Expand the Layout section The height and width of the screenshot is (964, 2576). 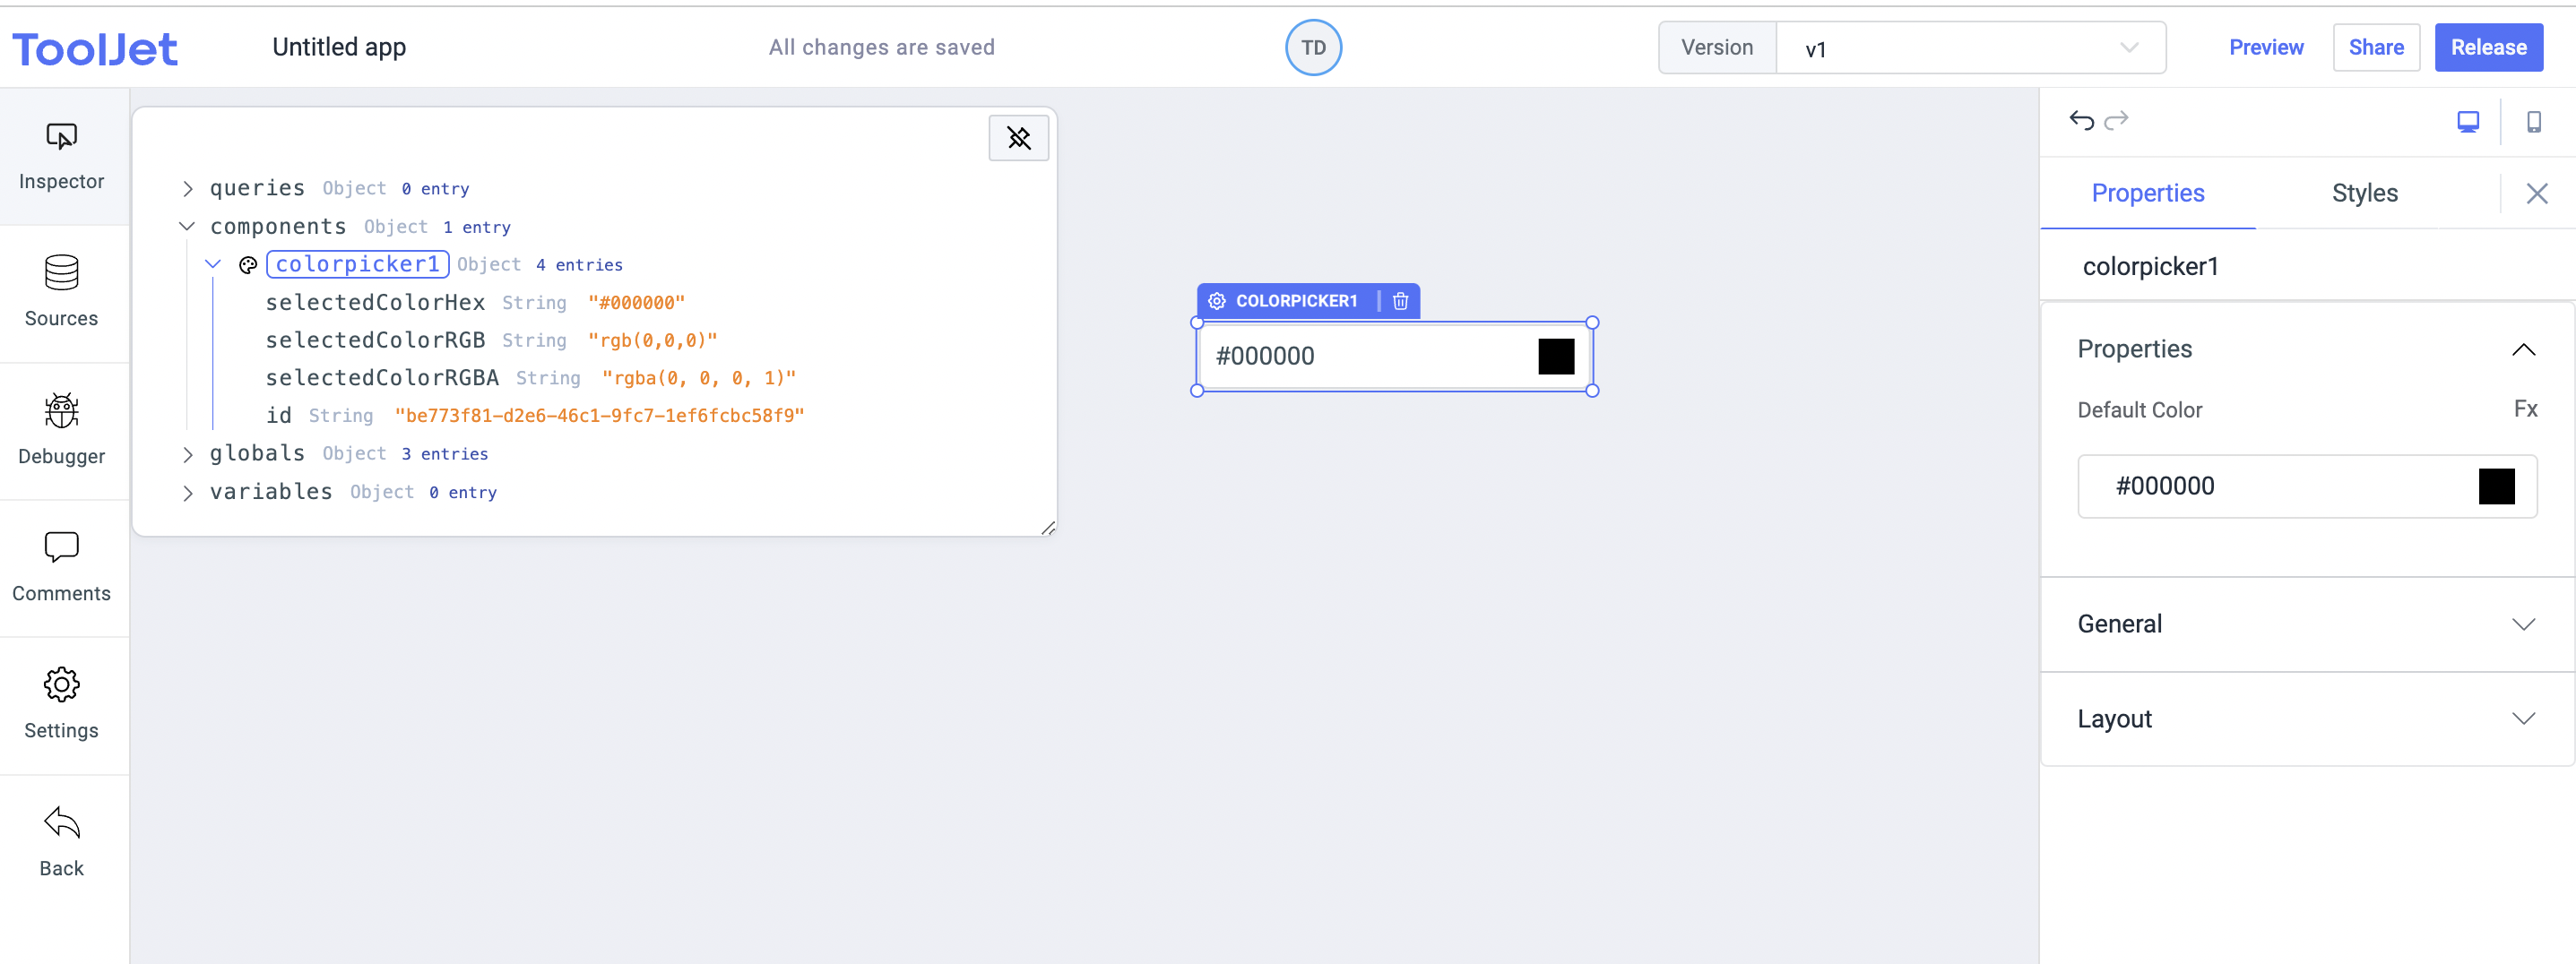(2306, 719)
